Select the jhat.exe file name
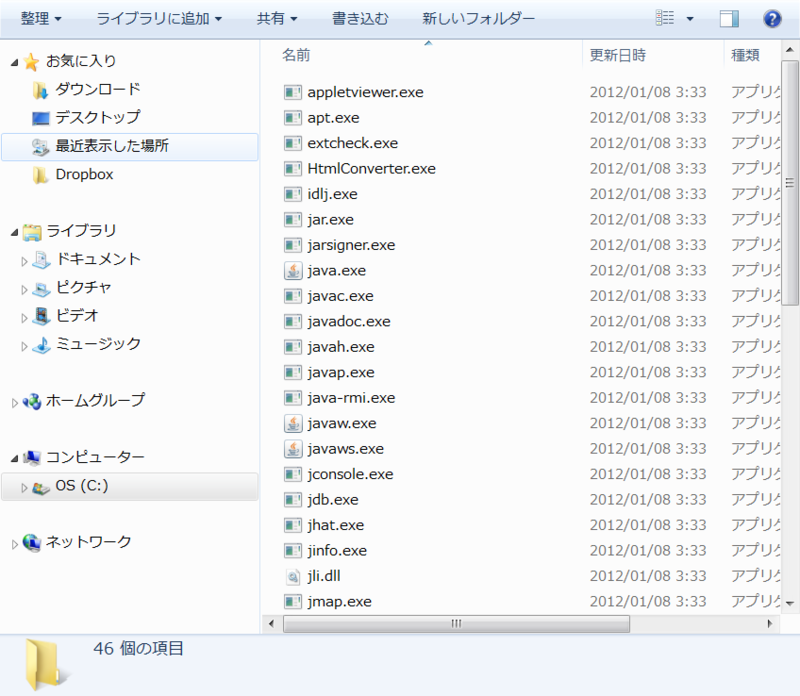The image size is (800, 696). point(335,526)
